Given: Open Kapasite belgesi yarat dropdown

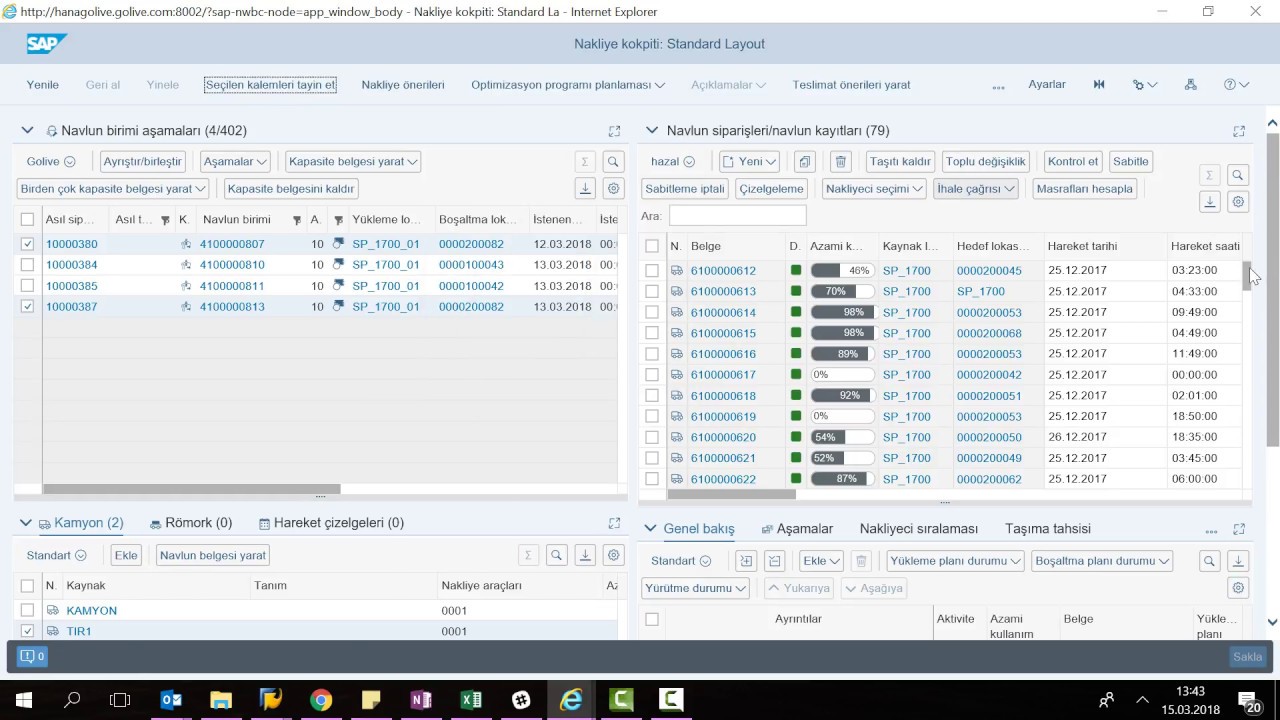Looking at the screenshot, I should click(x=353, y=161).
